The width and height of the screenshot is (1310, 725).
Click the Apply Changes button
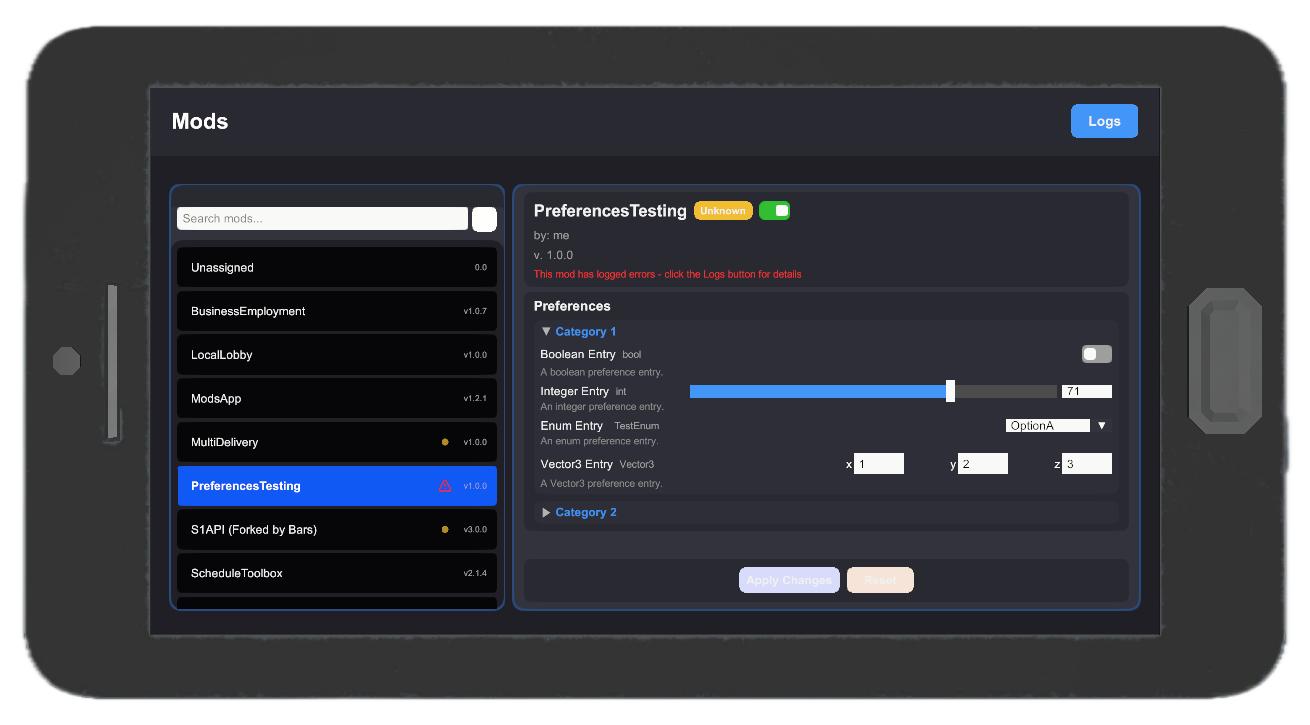[789, 580]
